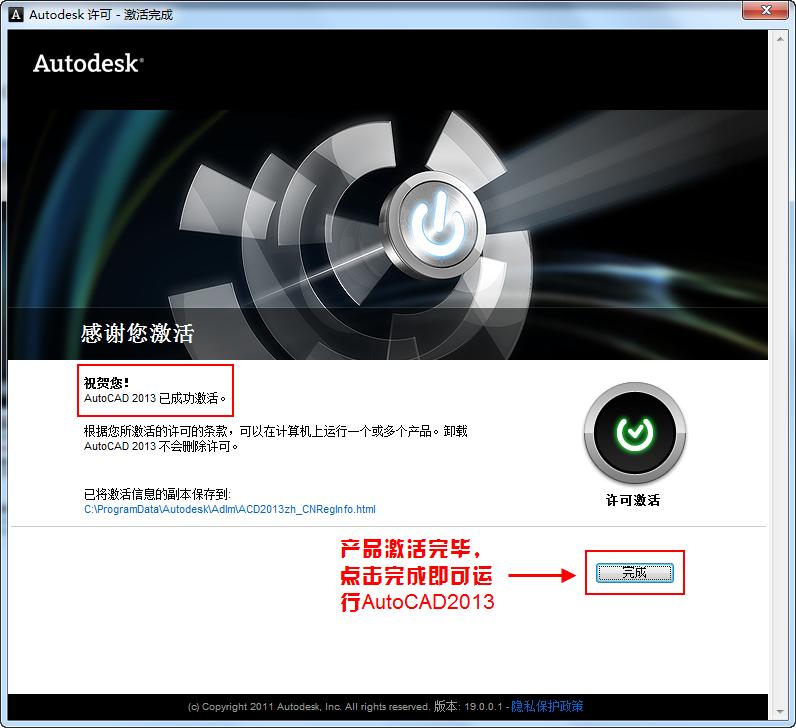
Task: Click the 已将激活信息的副本保存到 text
Action: [157, 494]
